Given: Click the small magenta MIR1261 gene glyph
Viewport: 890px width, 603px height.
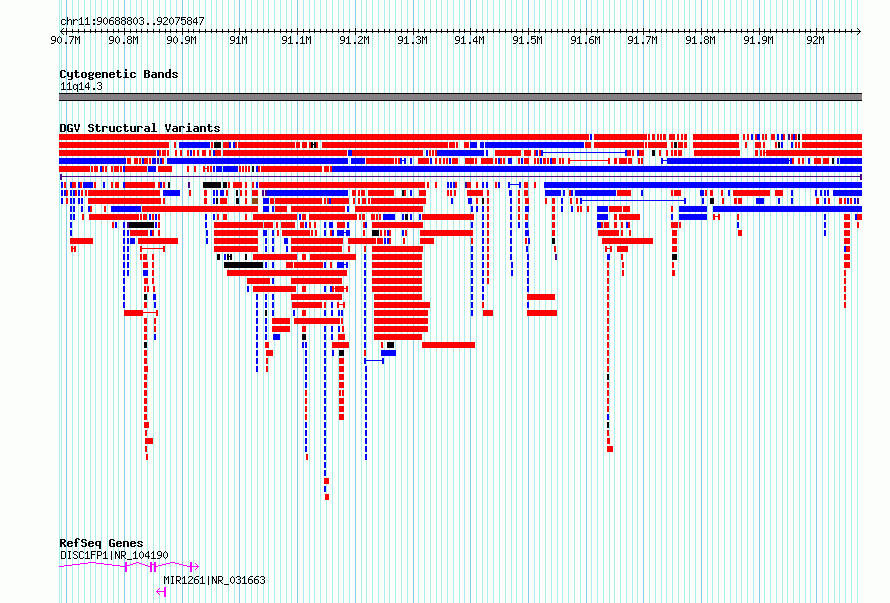Looking at the screenshot, I should click(x=161, y=592).
